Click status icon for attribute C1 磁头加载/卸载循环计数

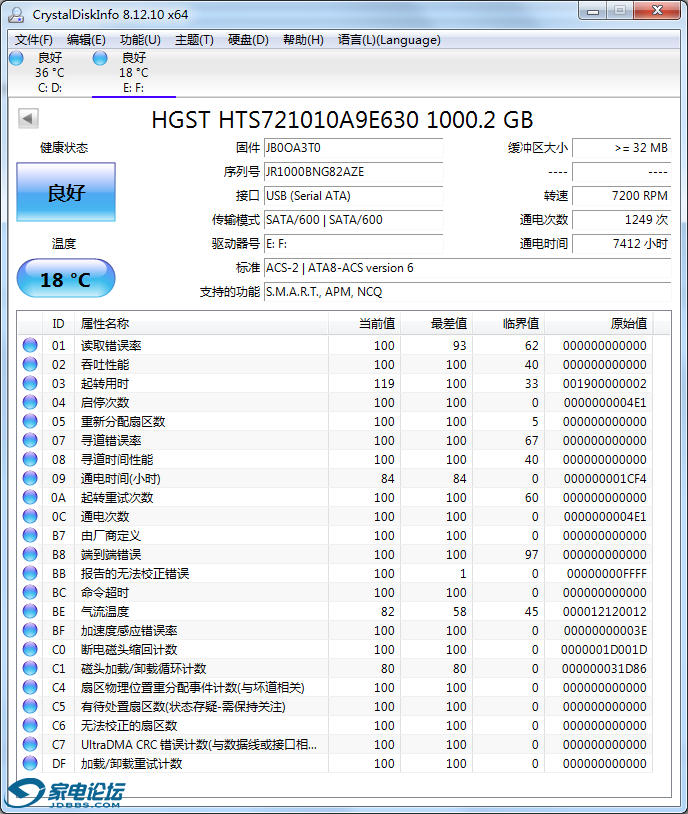coord(30,668)
